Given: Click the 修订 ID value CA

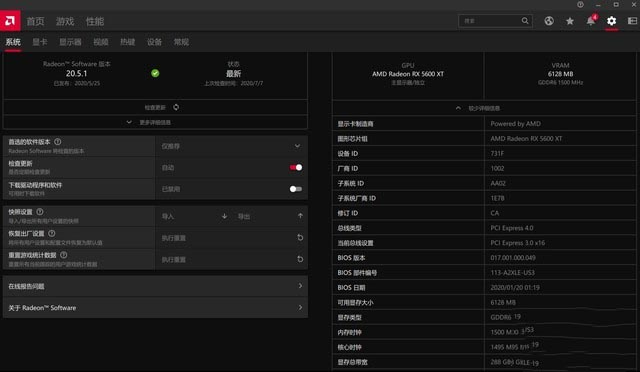Looking at the screenshot, I should pyautogui.click(x=495, y=213).
